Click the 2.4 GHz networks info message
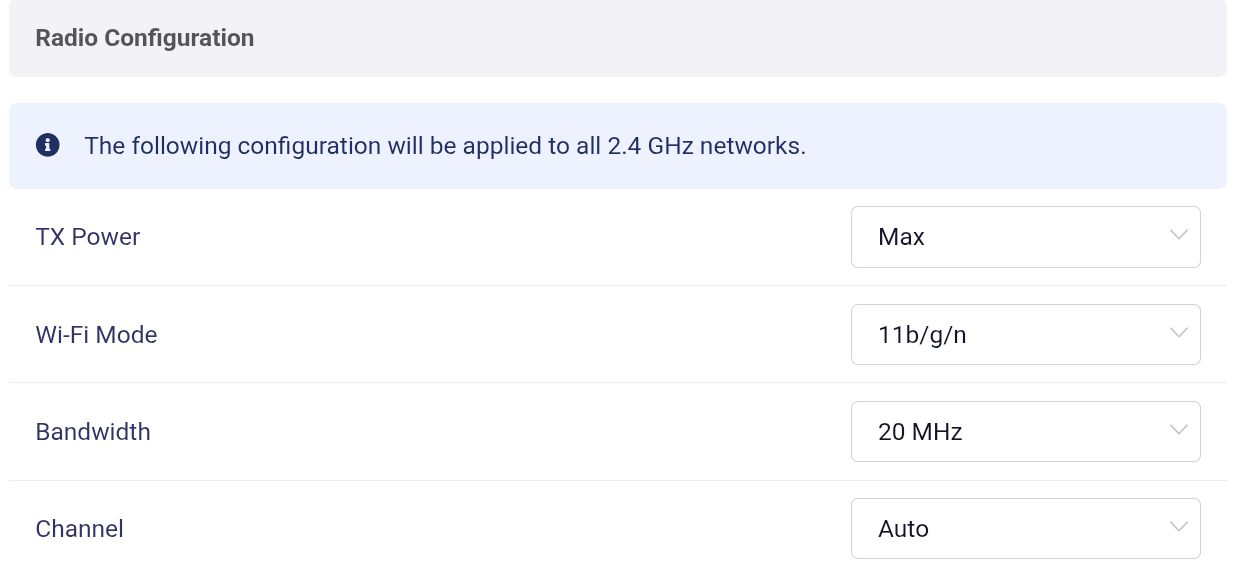 point(445,146)
